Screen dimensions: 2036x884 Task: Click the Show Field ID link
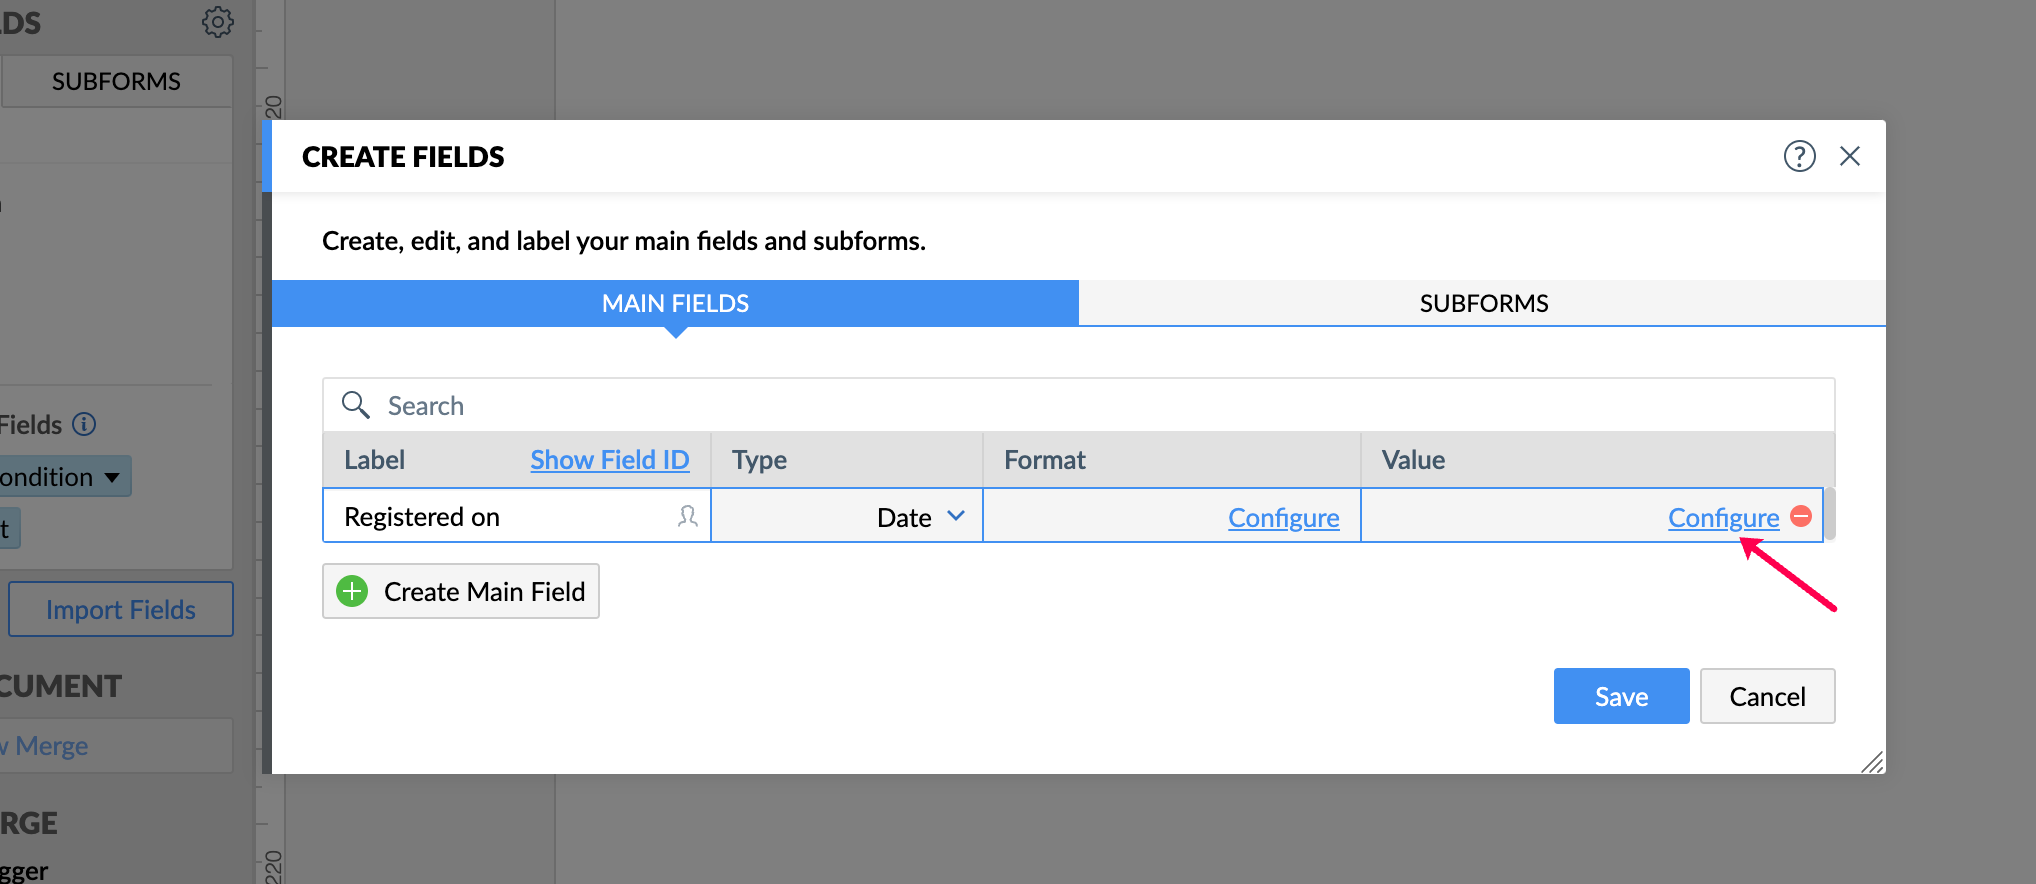click(609, 460)
